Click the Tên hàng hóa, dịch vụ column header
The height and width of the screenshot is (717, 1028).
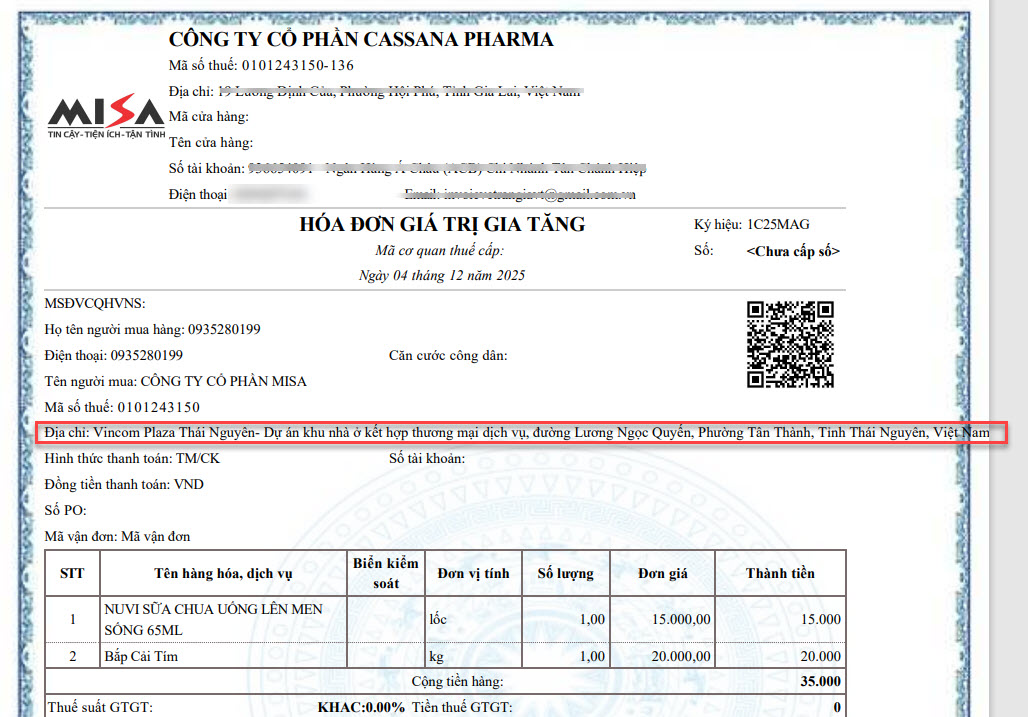(x=222, y=573)
